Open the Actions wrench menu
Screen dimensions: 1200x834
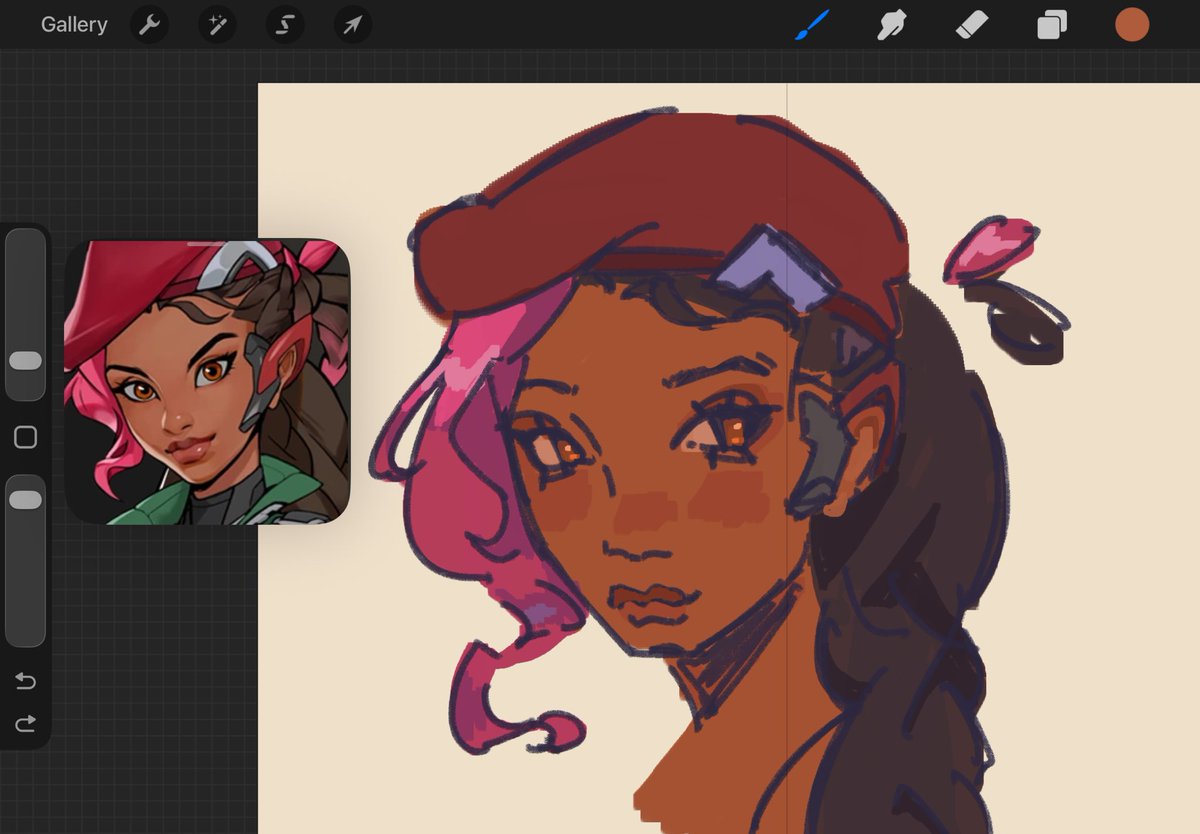pos(149,25)
